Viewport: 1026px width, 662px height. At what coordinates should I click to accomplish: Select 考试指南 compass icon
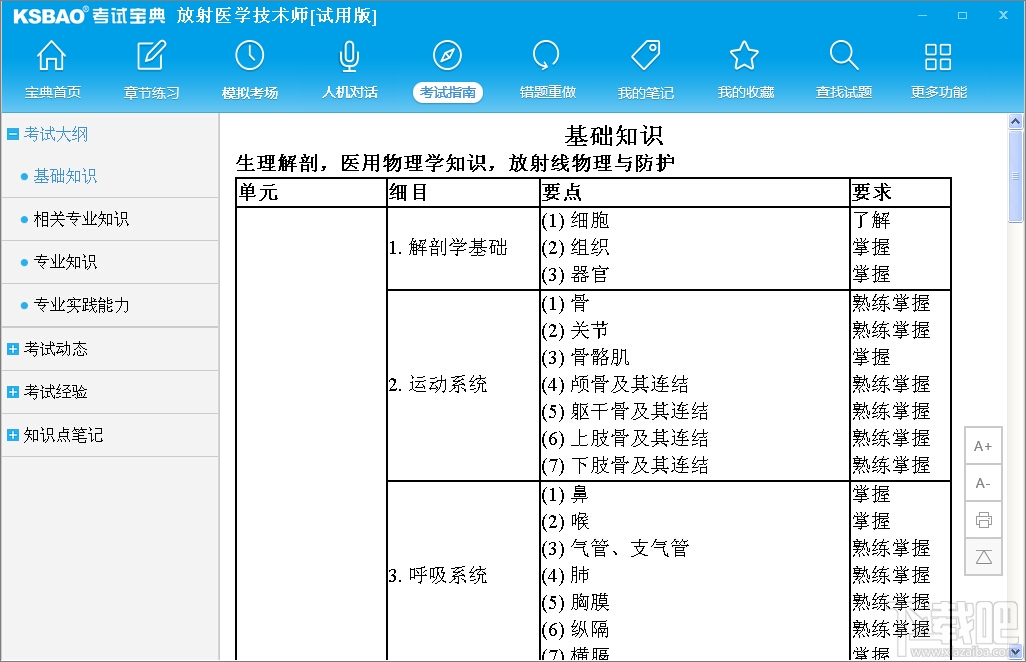pos(448,56)
